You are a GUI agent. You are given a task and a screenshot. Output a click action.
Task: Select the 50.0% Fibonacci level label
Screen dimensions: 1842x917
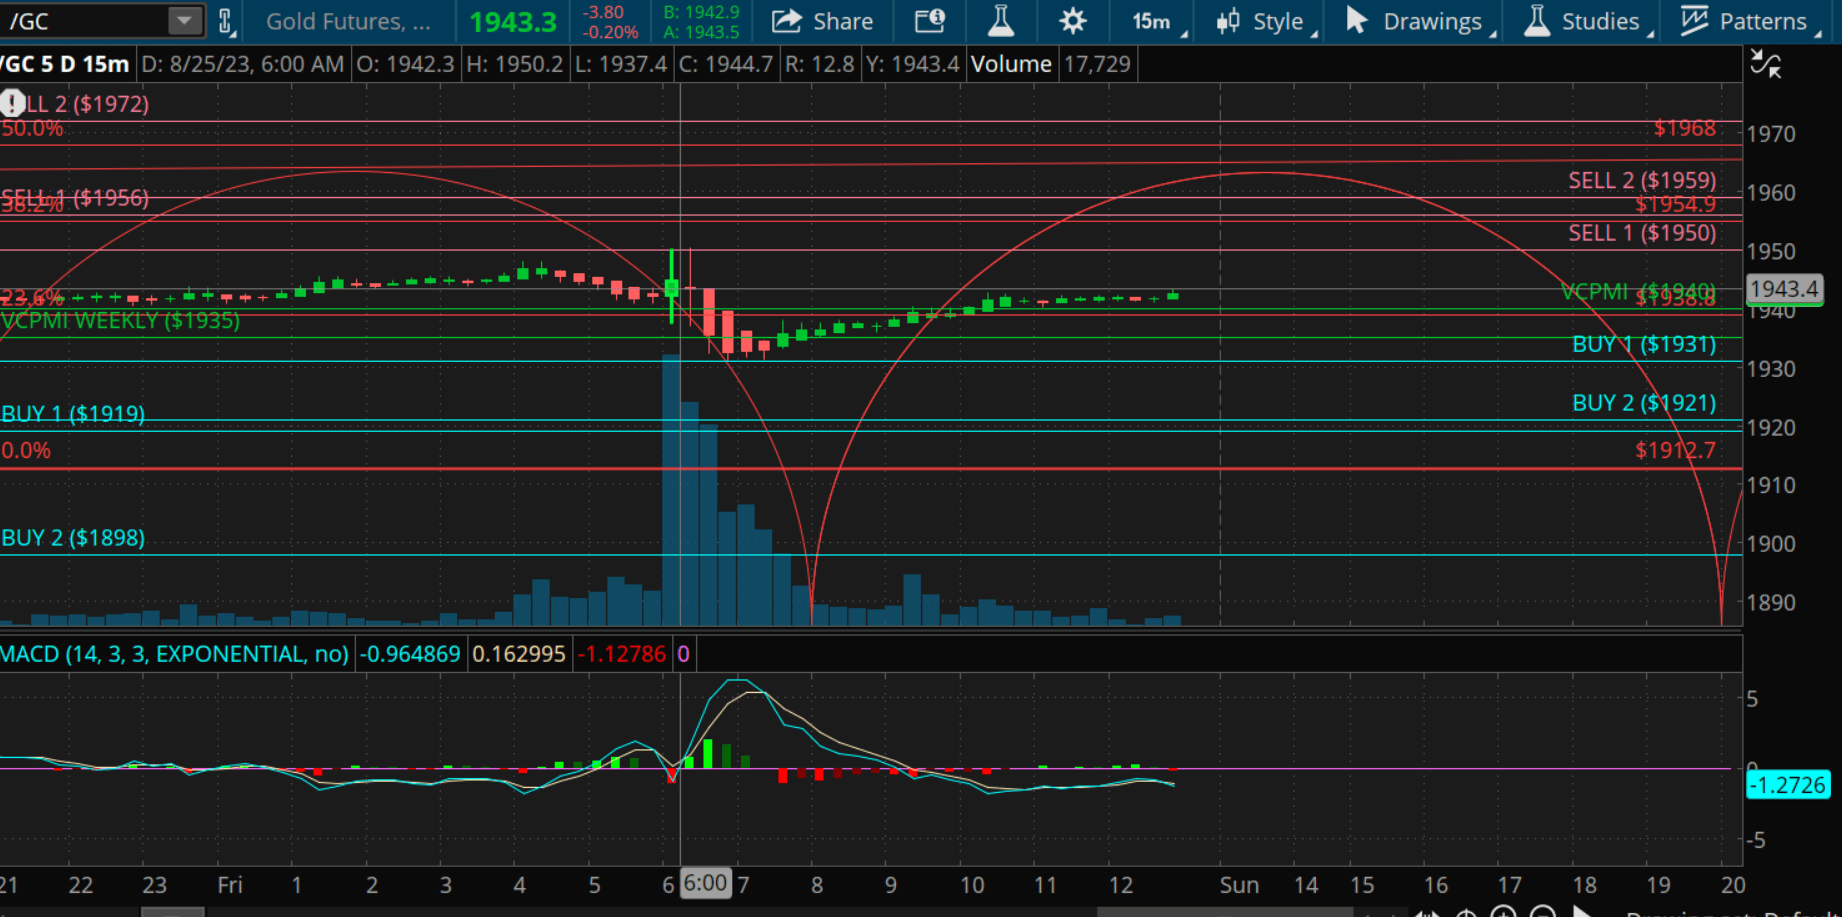[32, 128]
